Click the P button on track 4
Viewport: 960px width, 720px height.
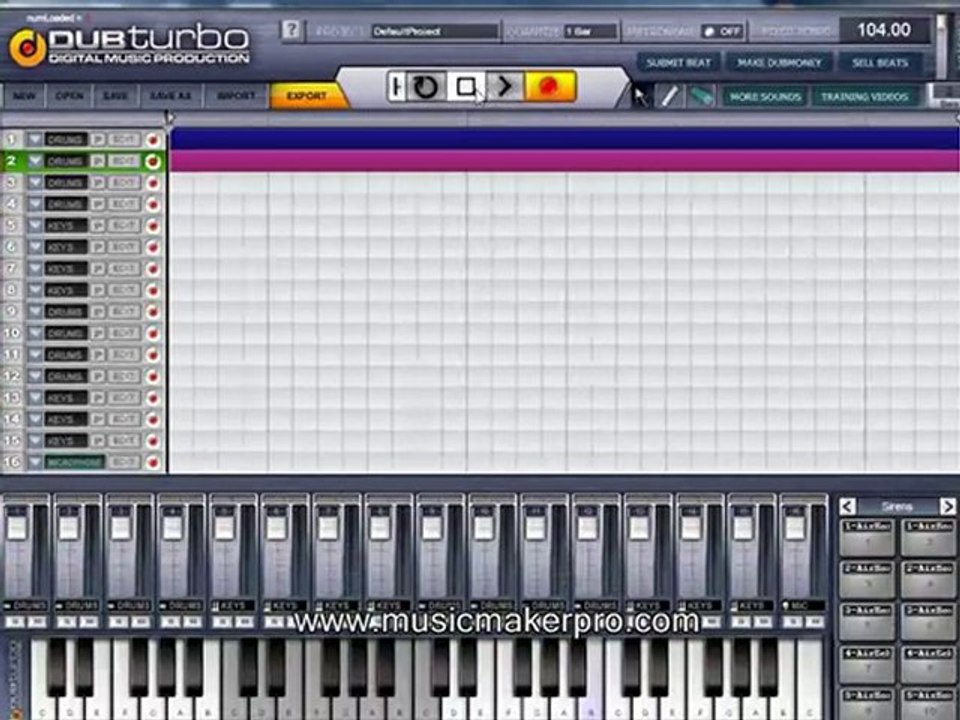(98, 204)
